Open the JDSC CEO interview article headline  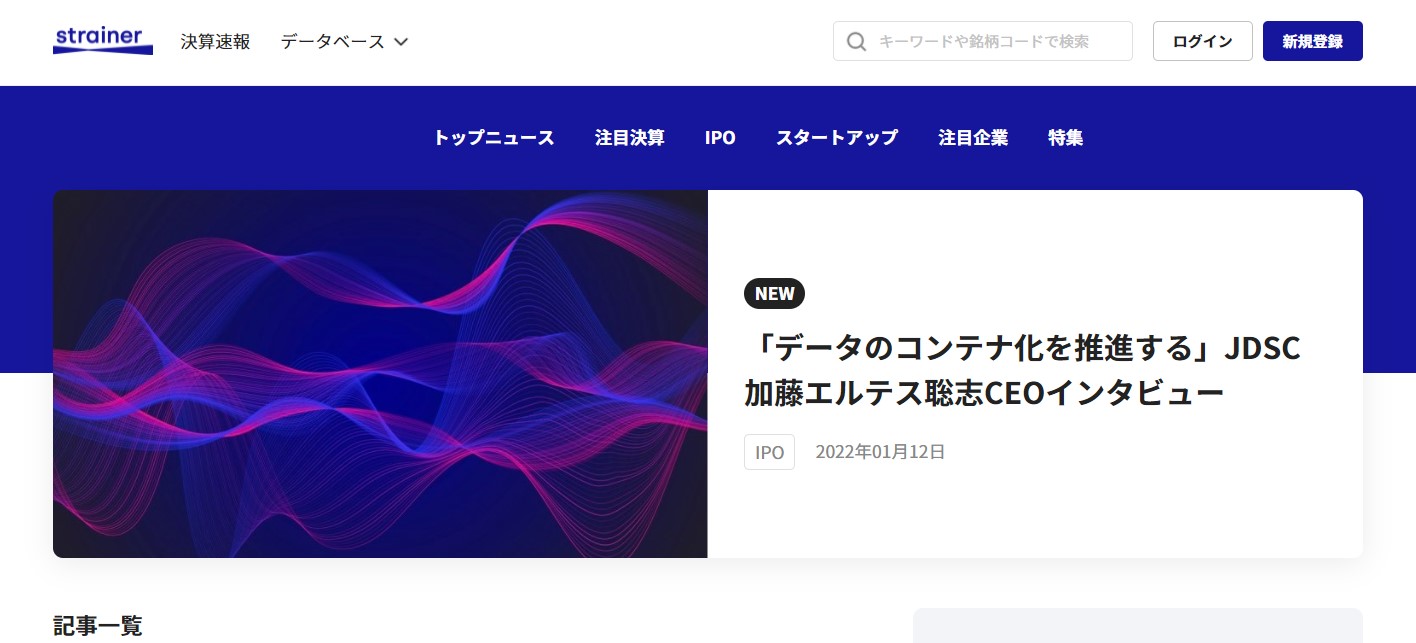click(x=1020, y=370)
